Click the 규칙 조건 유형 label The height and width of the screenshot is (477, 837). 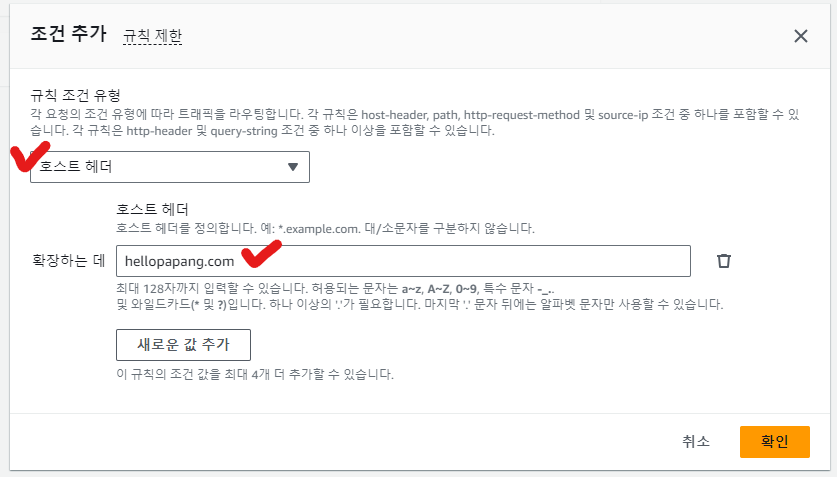[x=76, y=95]
